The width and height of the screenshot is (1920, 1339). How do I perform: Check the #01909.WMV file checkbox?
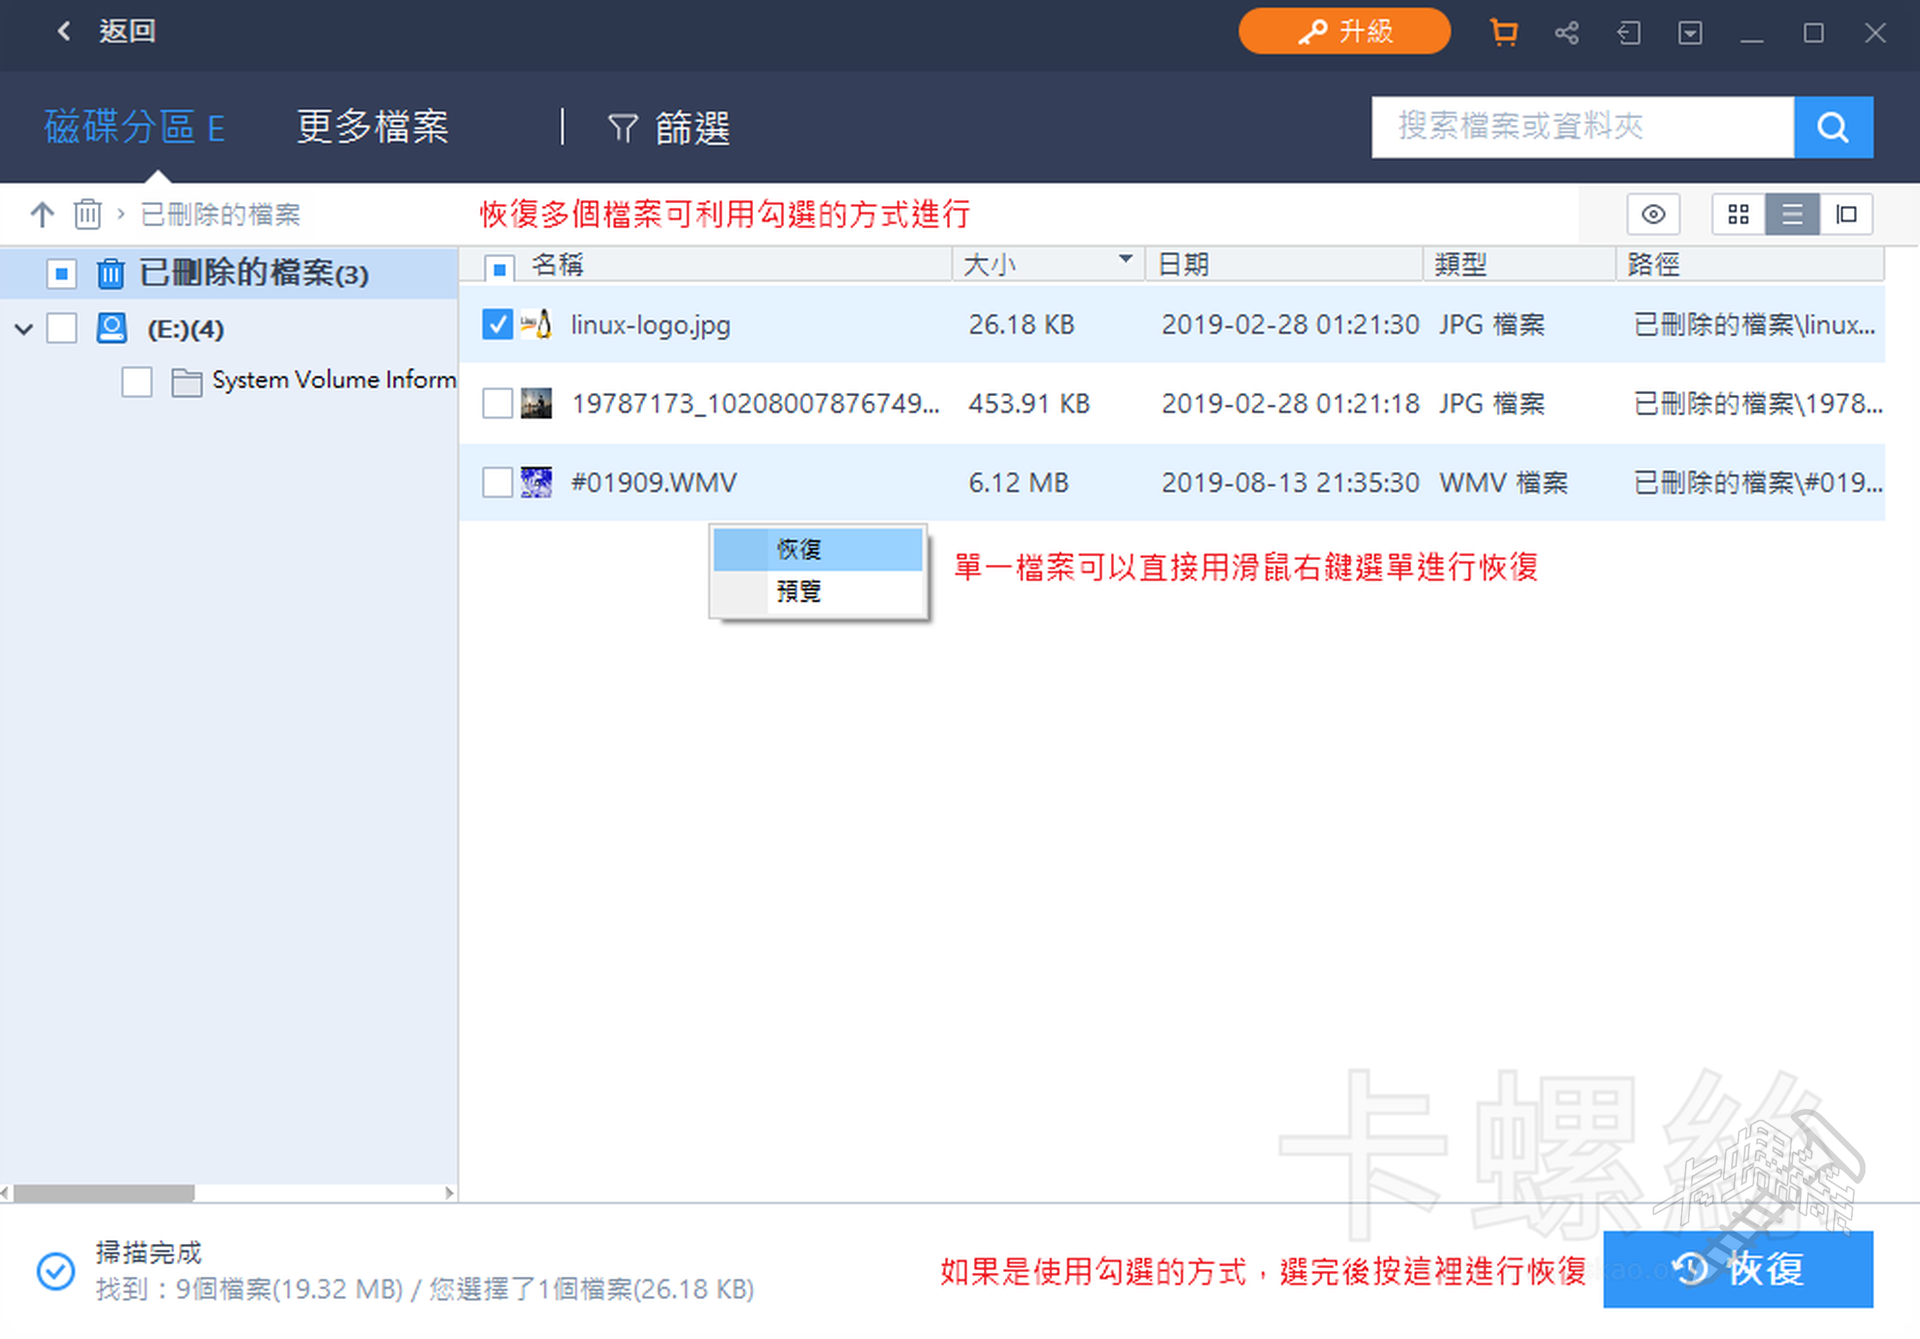pyautogui.click(x=497, y=482)
